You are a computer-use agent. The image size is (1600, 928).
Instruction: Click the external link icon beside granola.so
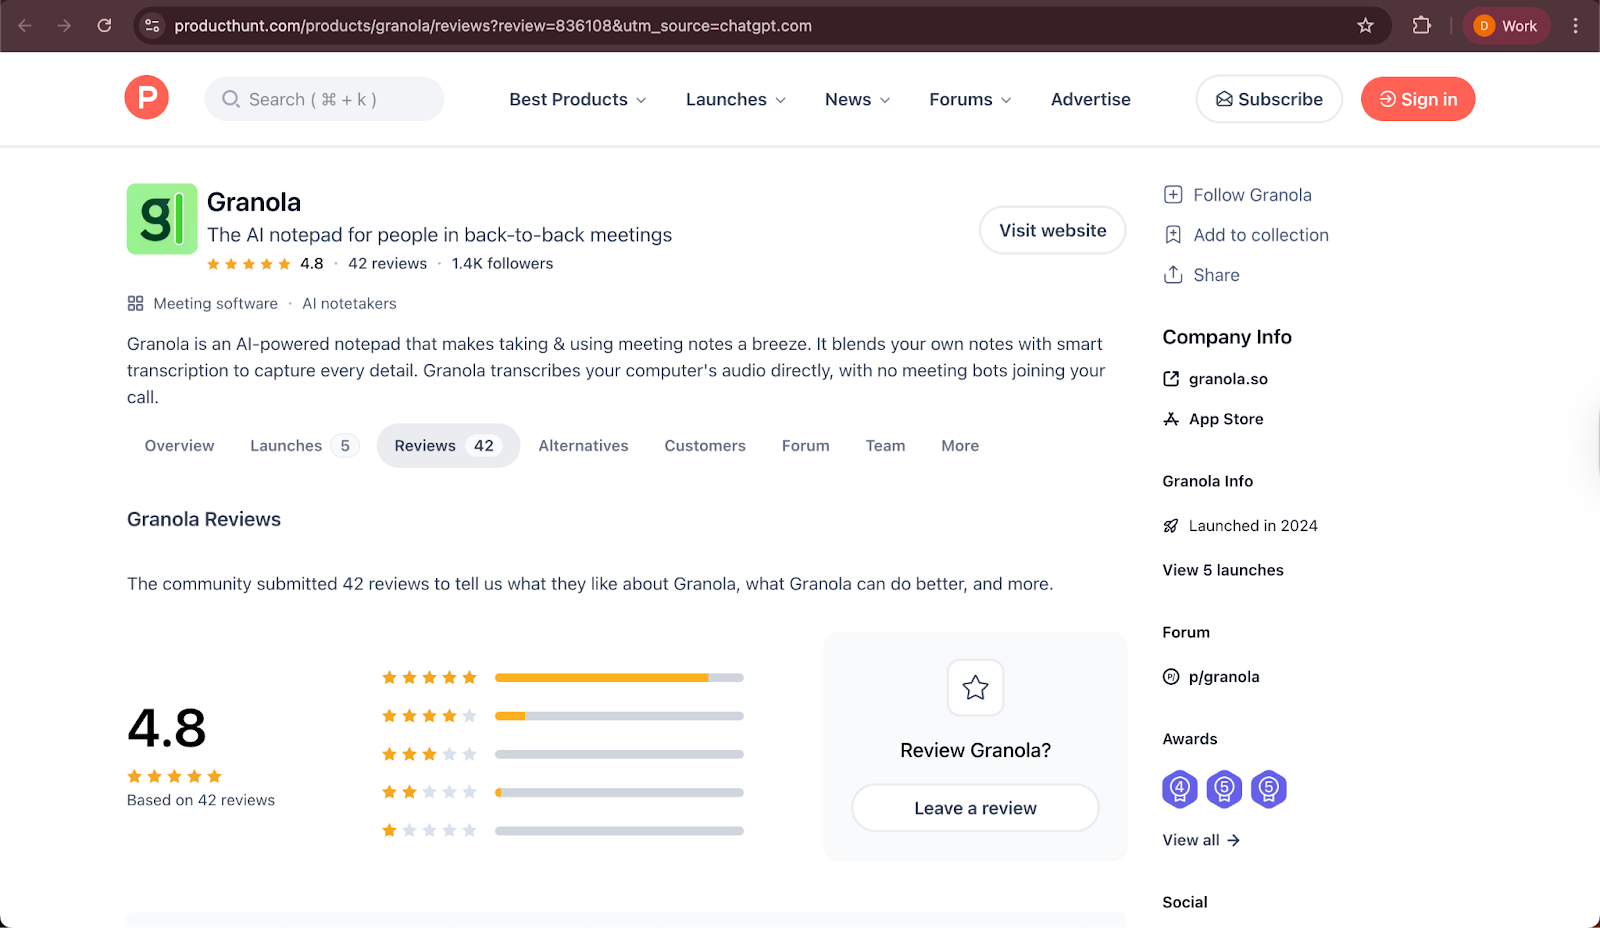(1171, 379)
